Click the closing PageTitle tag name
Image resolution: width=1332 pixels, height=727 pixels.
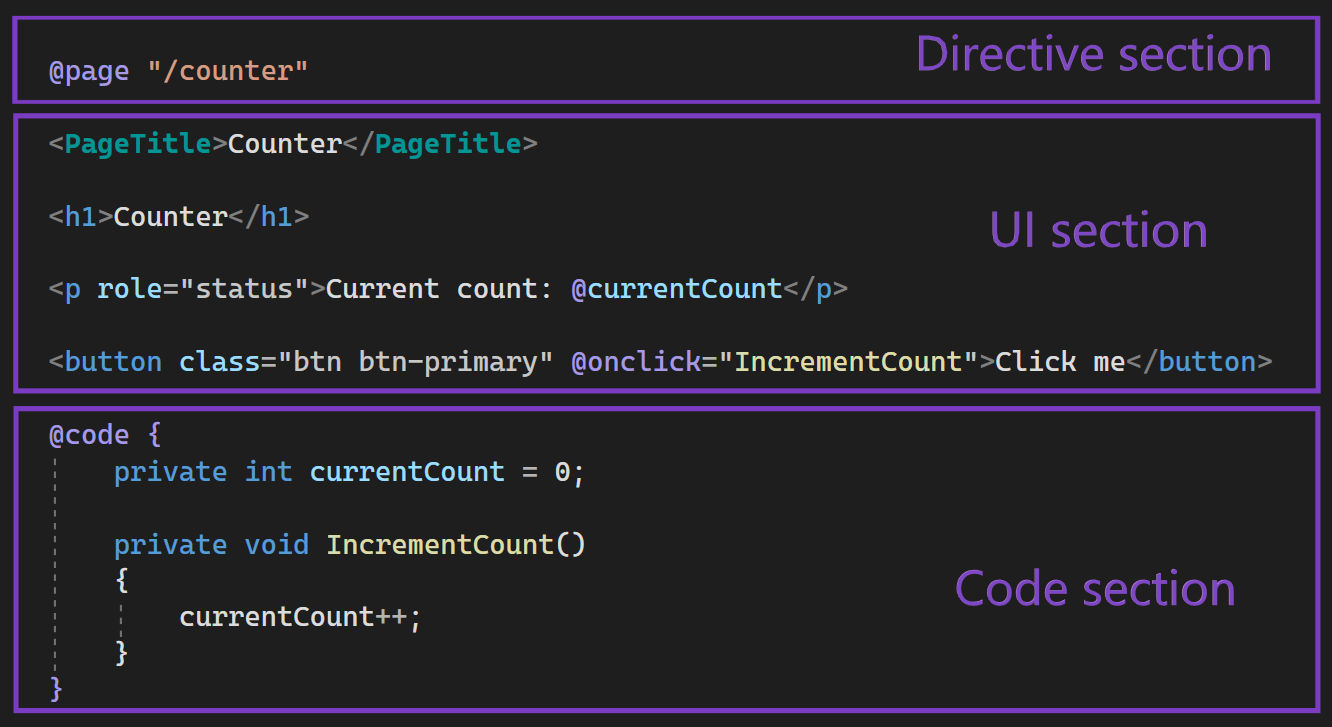[x=448, y=144]
